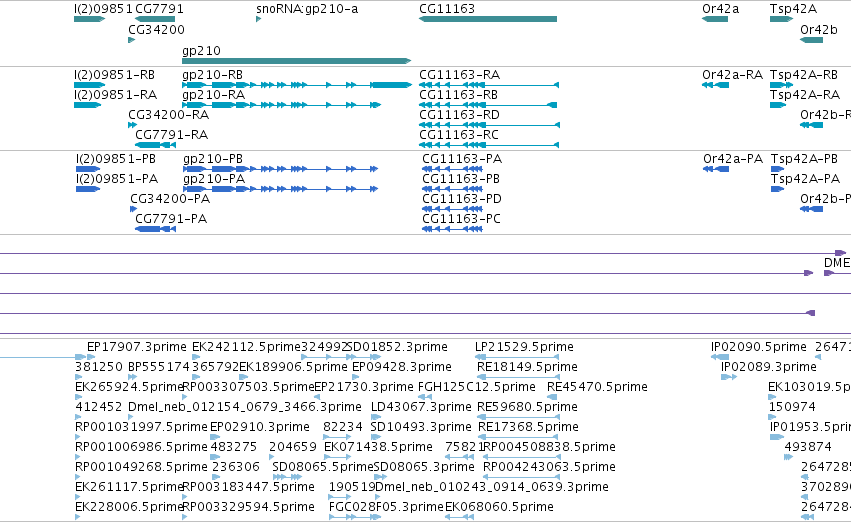Select the LD43067.3prime EST label
This screenshot has height=522, width=851.
pos(421,408)
